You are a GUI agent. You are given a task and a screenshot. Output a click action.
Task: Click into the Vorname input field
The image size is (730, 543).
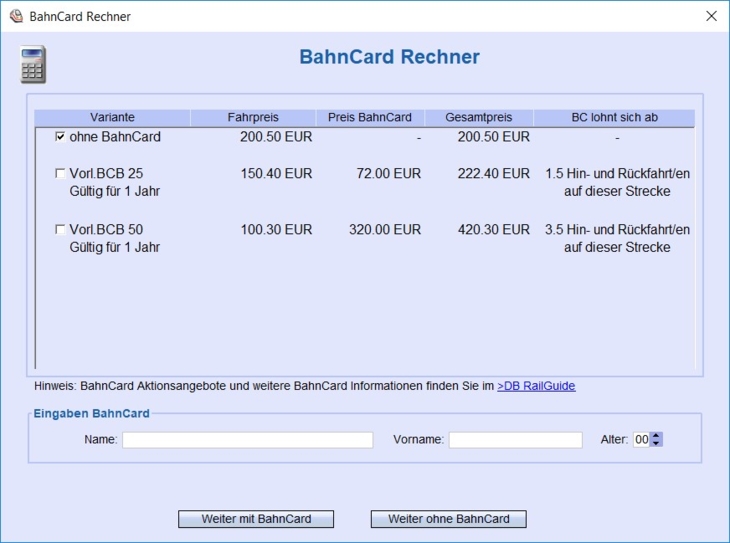click(x=515, y=440)
